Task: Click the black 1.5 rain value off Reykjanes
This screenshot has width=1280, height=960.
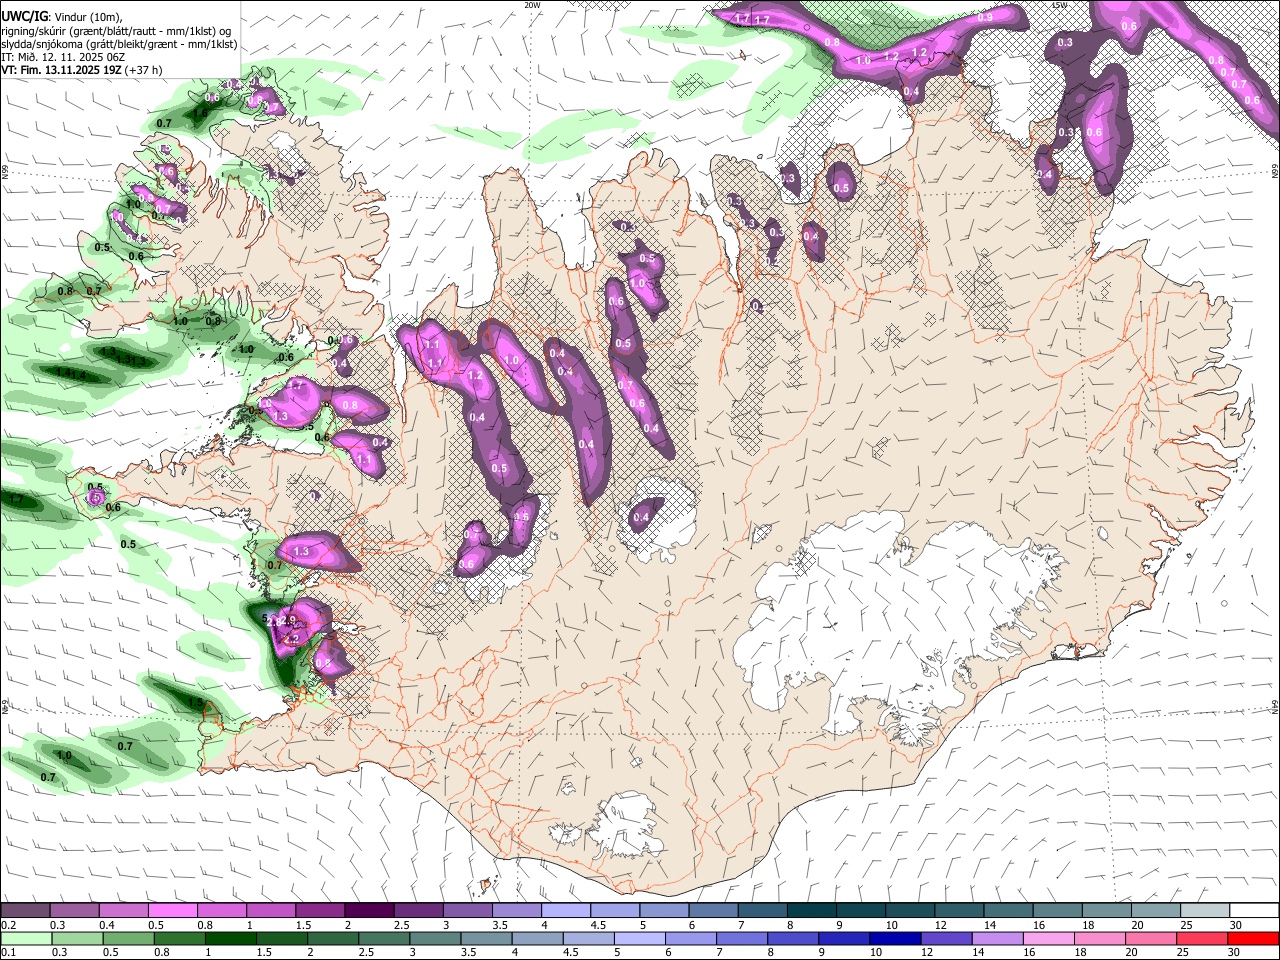Action: click(x=196, y=702)
